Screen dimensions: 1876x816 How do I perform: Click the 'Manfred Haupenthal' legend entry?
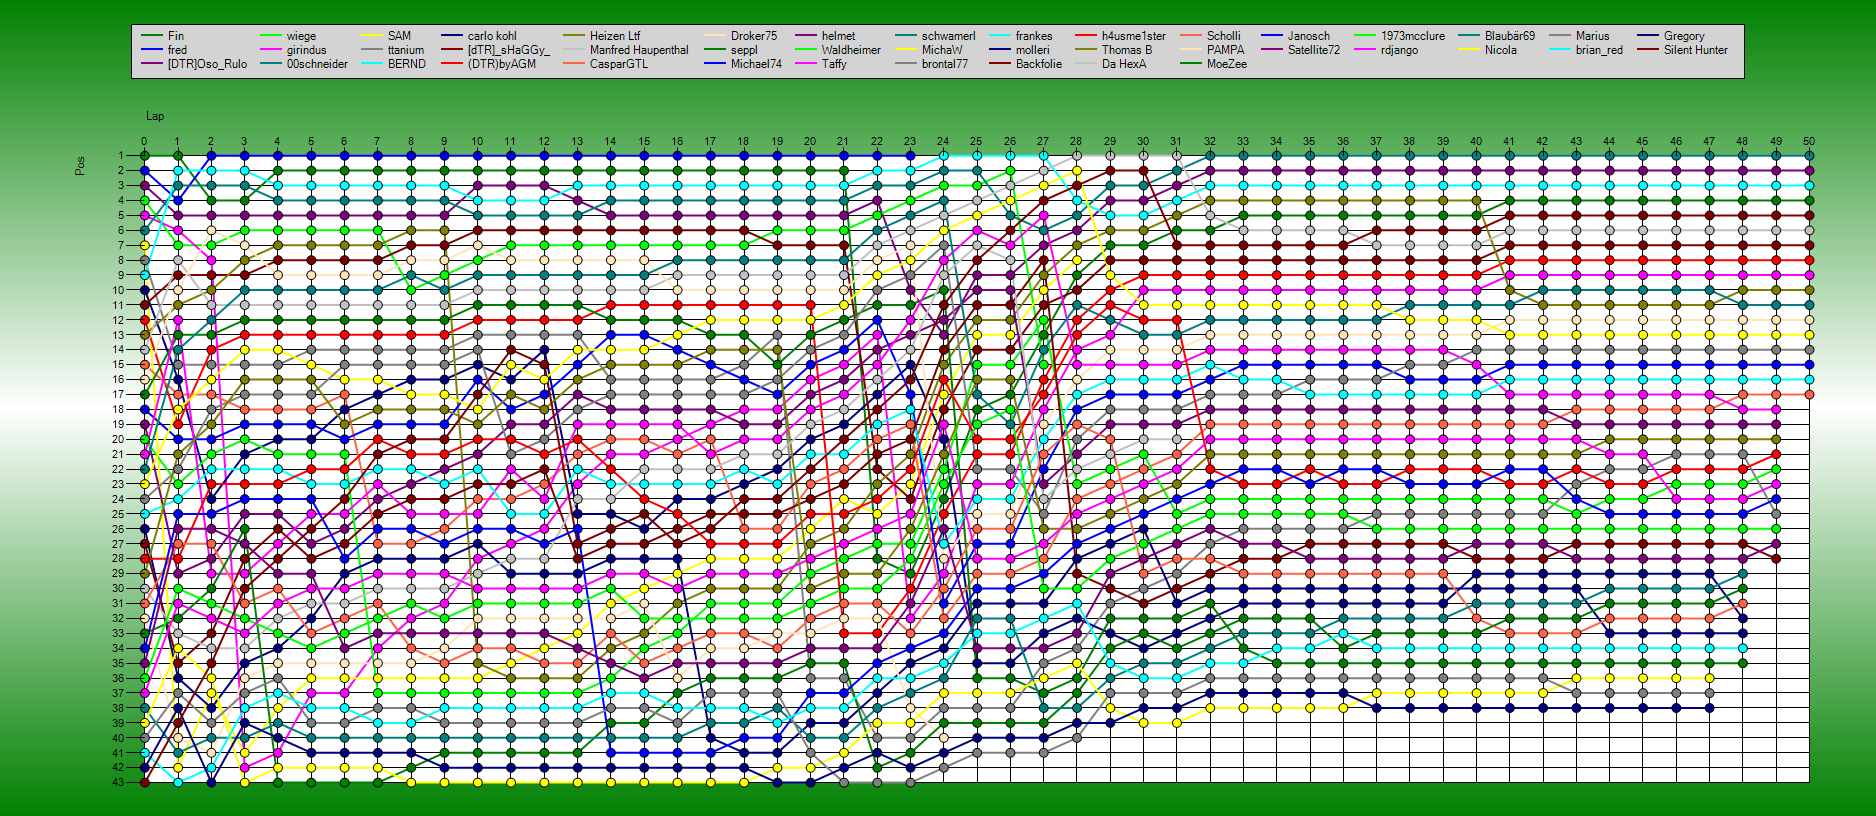coord(626,50)
